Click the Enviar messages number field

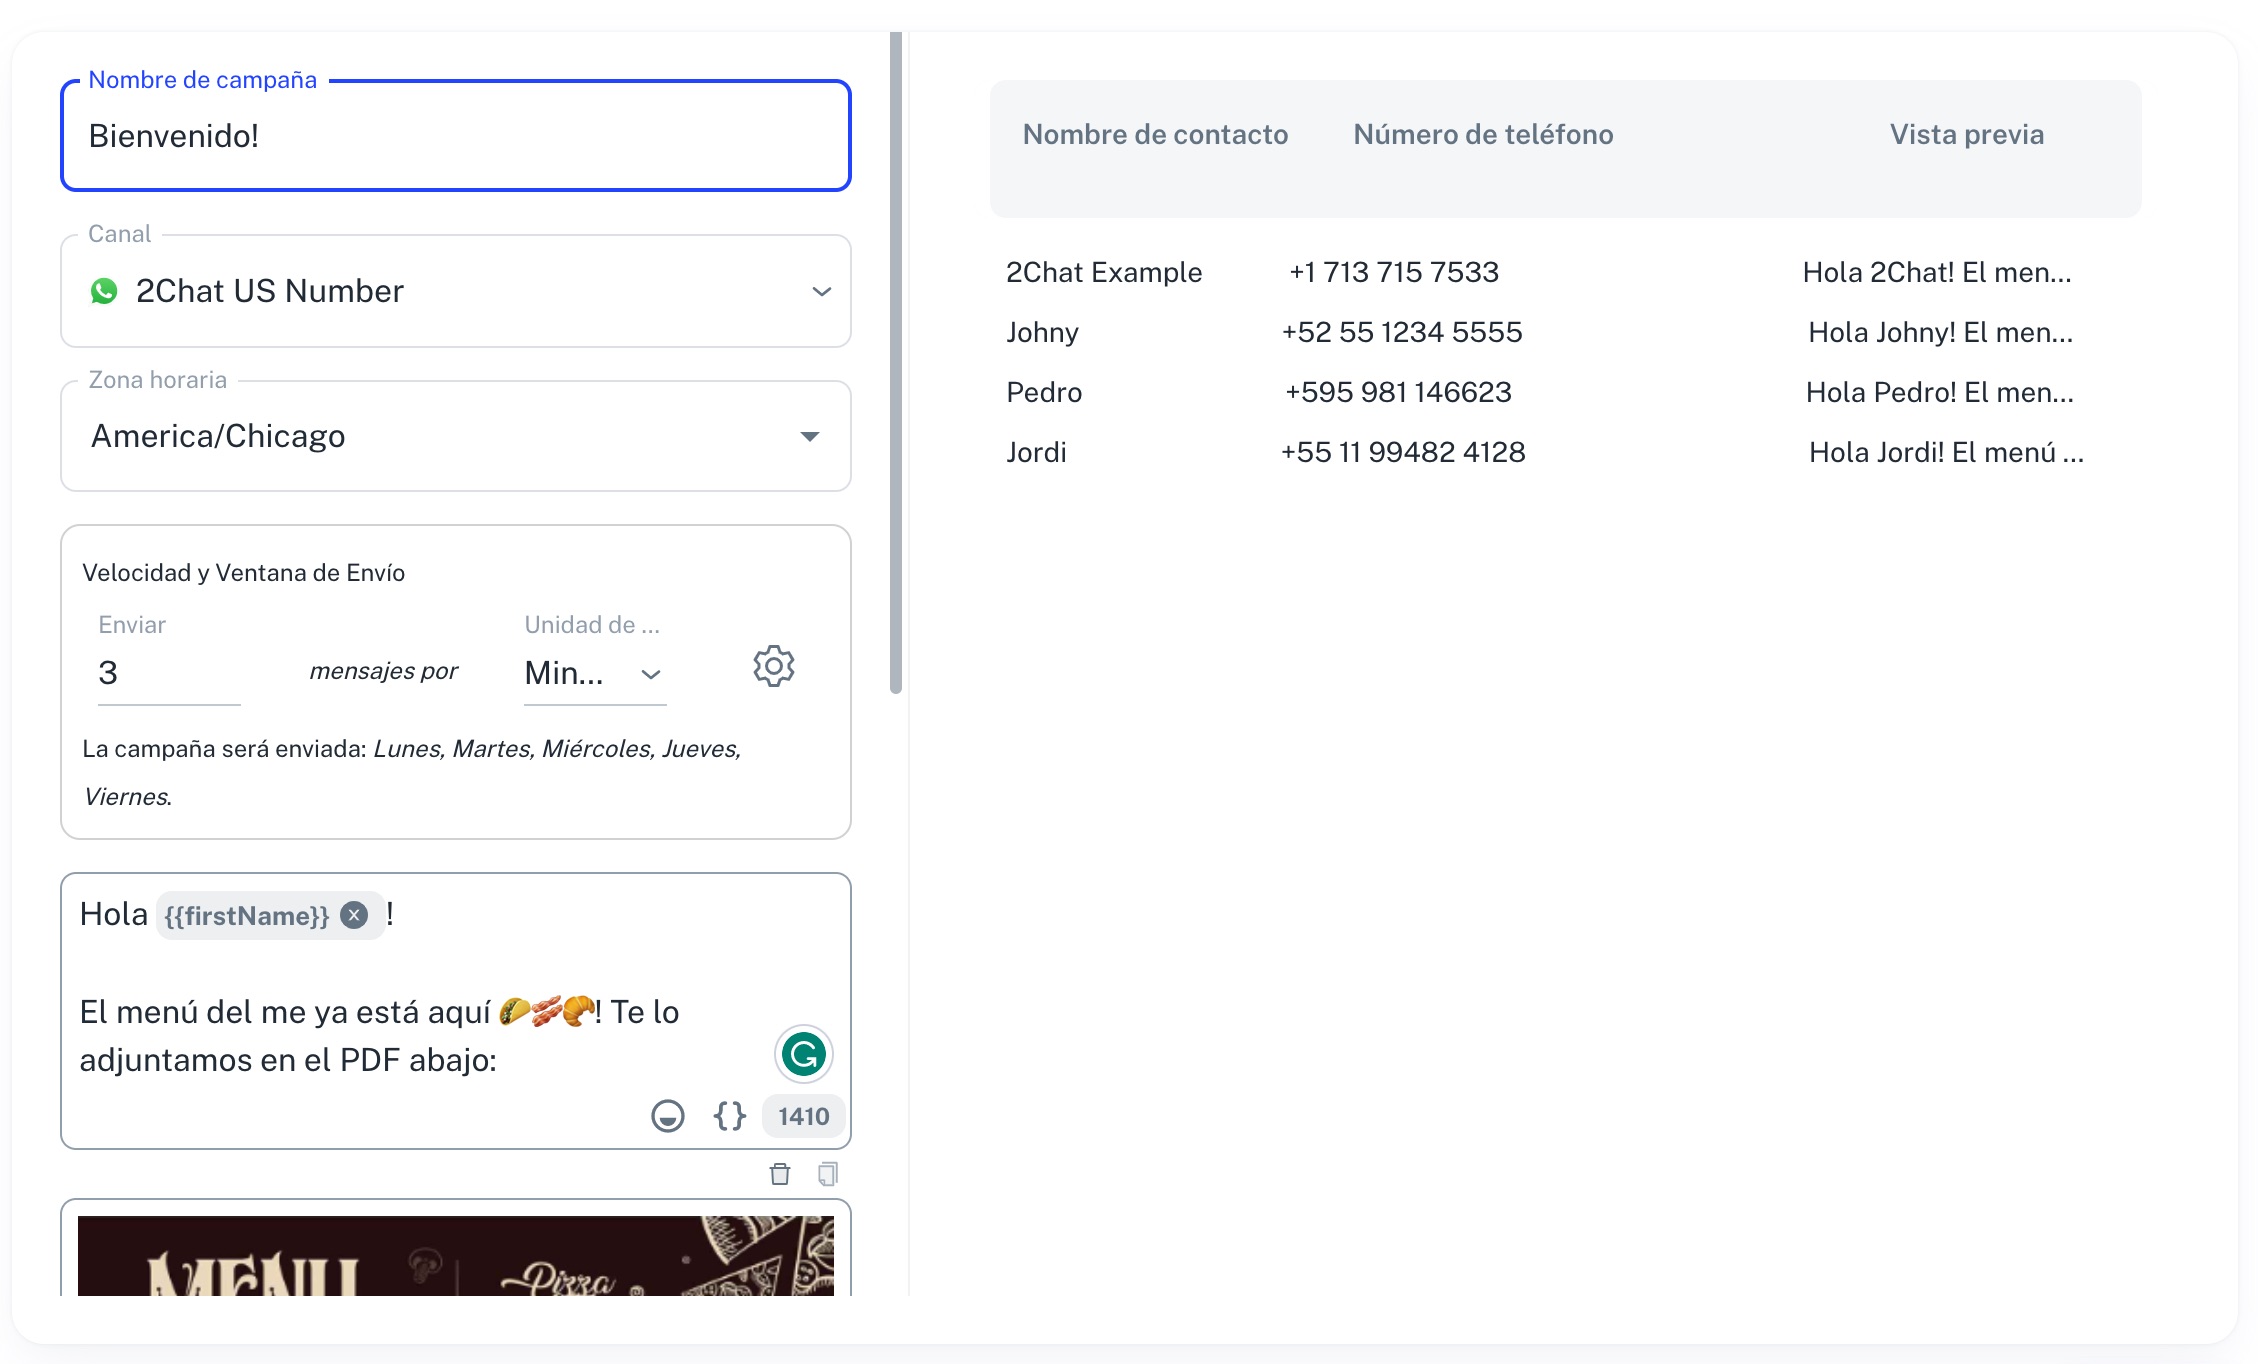tap(168, 673)
